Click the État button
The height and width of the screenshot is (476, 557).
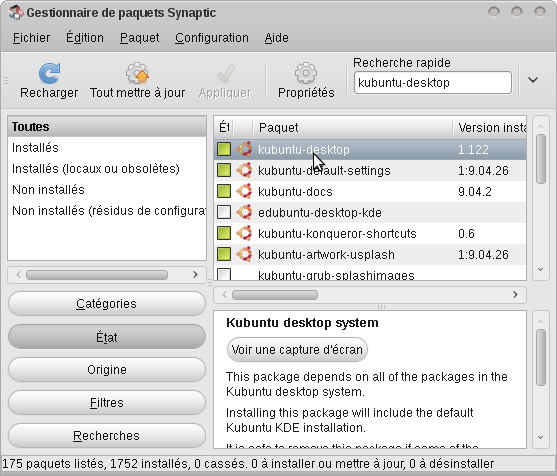pyautogui.click(x=107, y=337)
